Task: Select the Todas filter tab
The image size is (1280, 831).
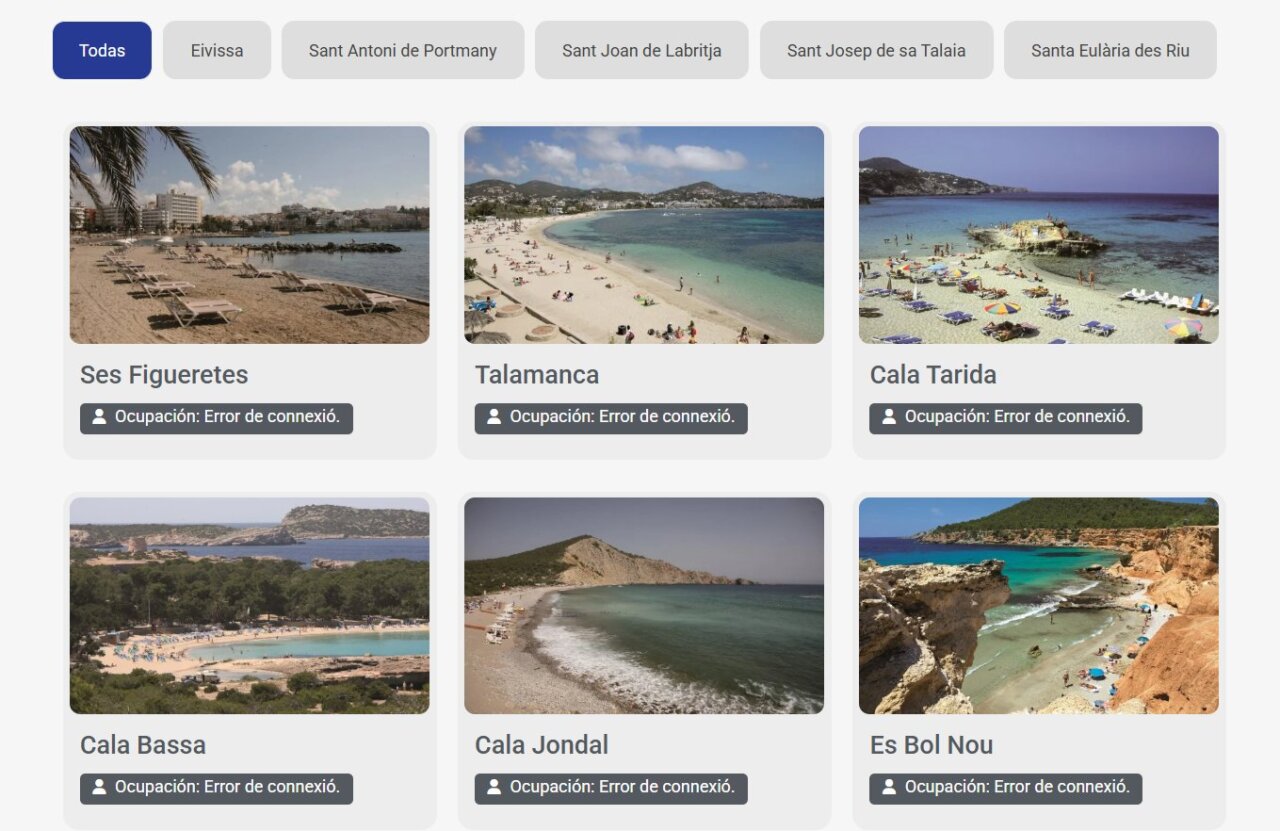Action: pyautogui.click(x=102, y=50)
